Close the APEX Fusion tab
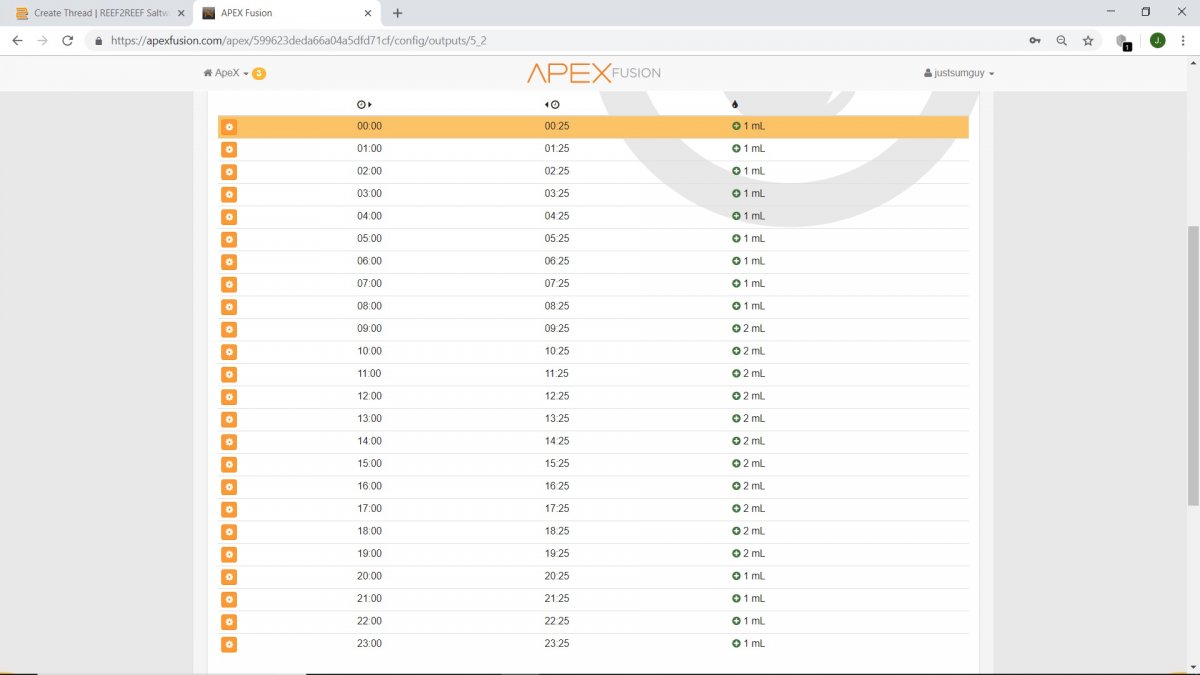 click(368, 13)
